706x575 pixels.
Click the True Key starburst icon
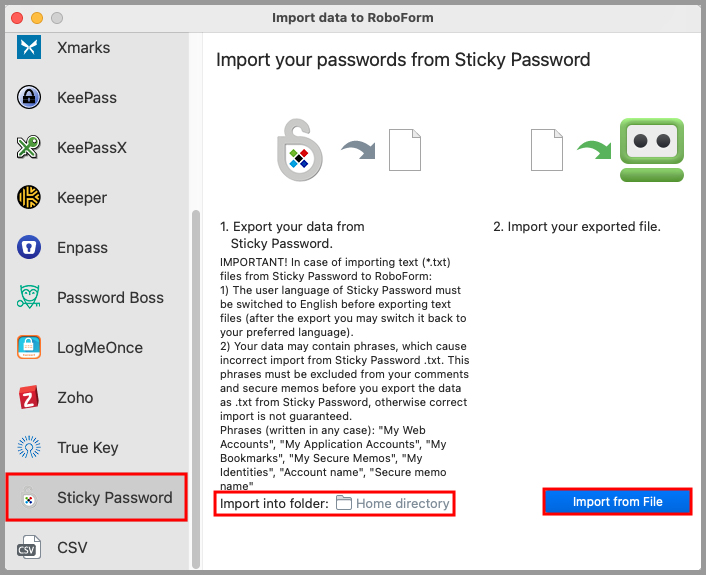coord(29,447)
